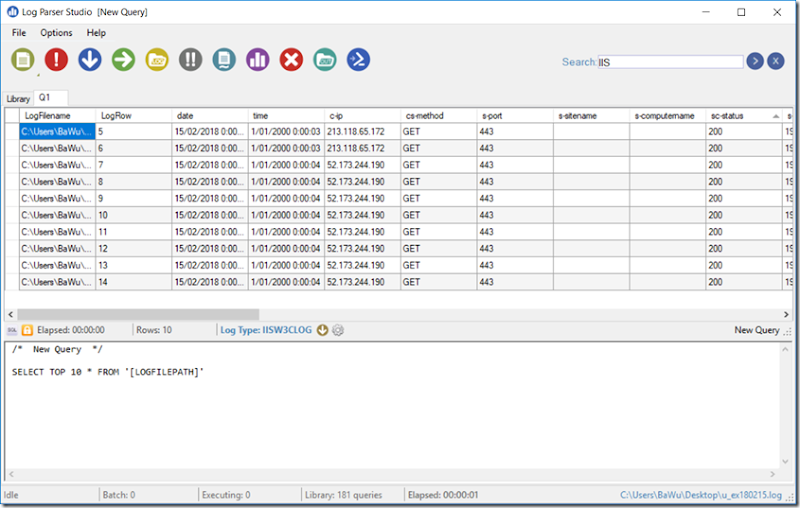Create a new query with the green document icon
This screenshot has width=800, height=508.
(23, 60)
